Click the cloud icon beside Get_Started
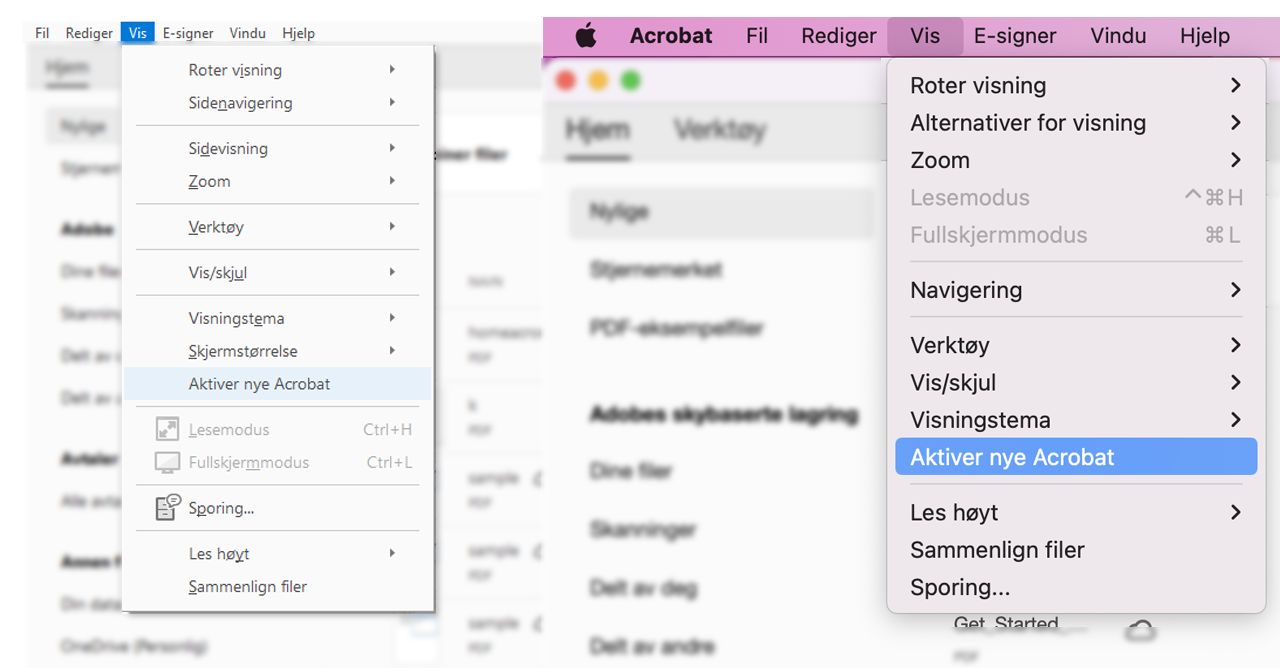 click(x=1140, y=630)
